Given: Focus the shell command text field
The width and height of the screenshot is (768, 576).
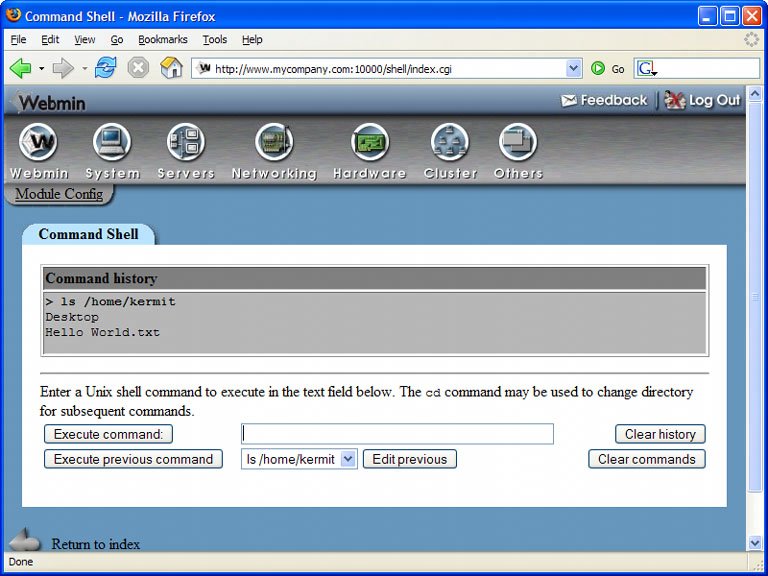Looking at the screenshot, I should tap(397, 434).
